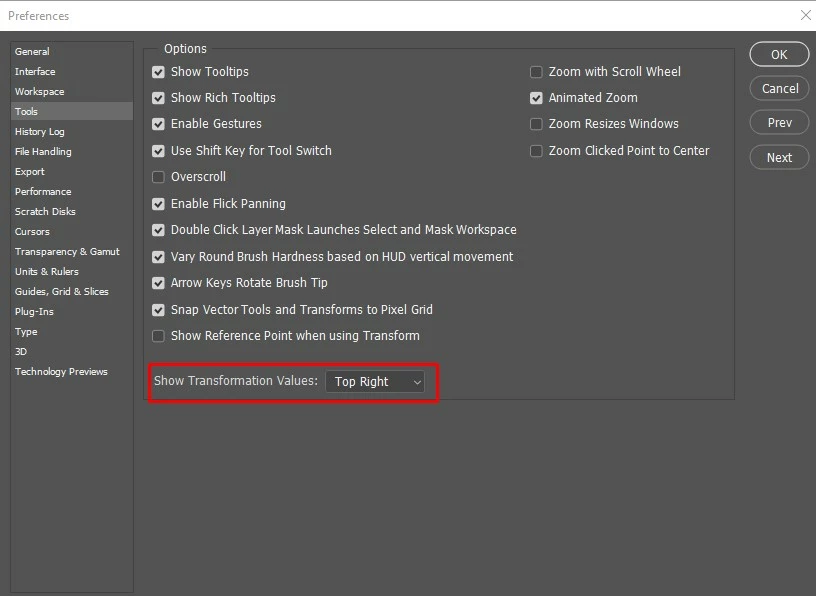Open History Log preferences
816x596 pixels.
click(x=72, y=132)
